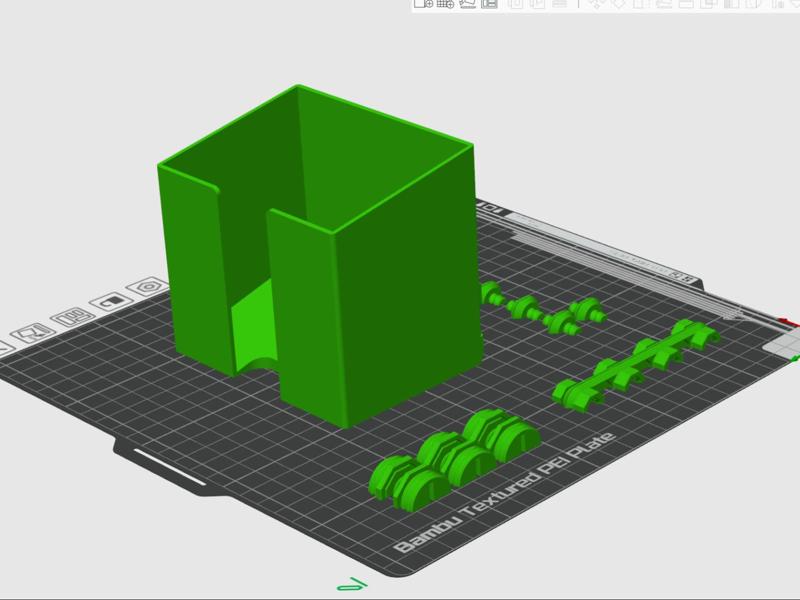Select the long rail clip model

636,365
